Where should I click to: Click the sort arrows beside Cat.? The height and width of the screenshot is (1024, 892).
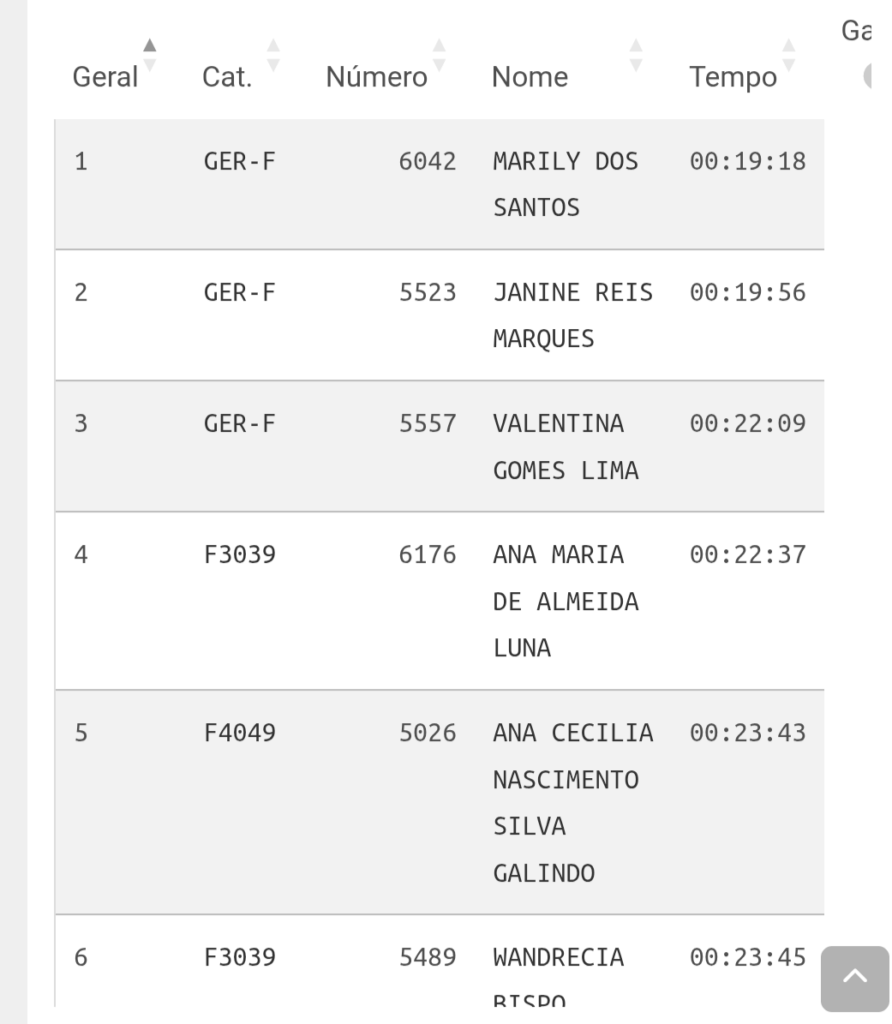273,55
